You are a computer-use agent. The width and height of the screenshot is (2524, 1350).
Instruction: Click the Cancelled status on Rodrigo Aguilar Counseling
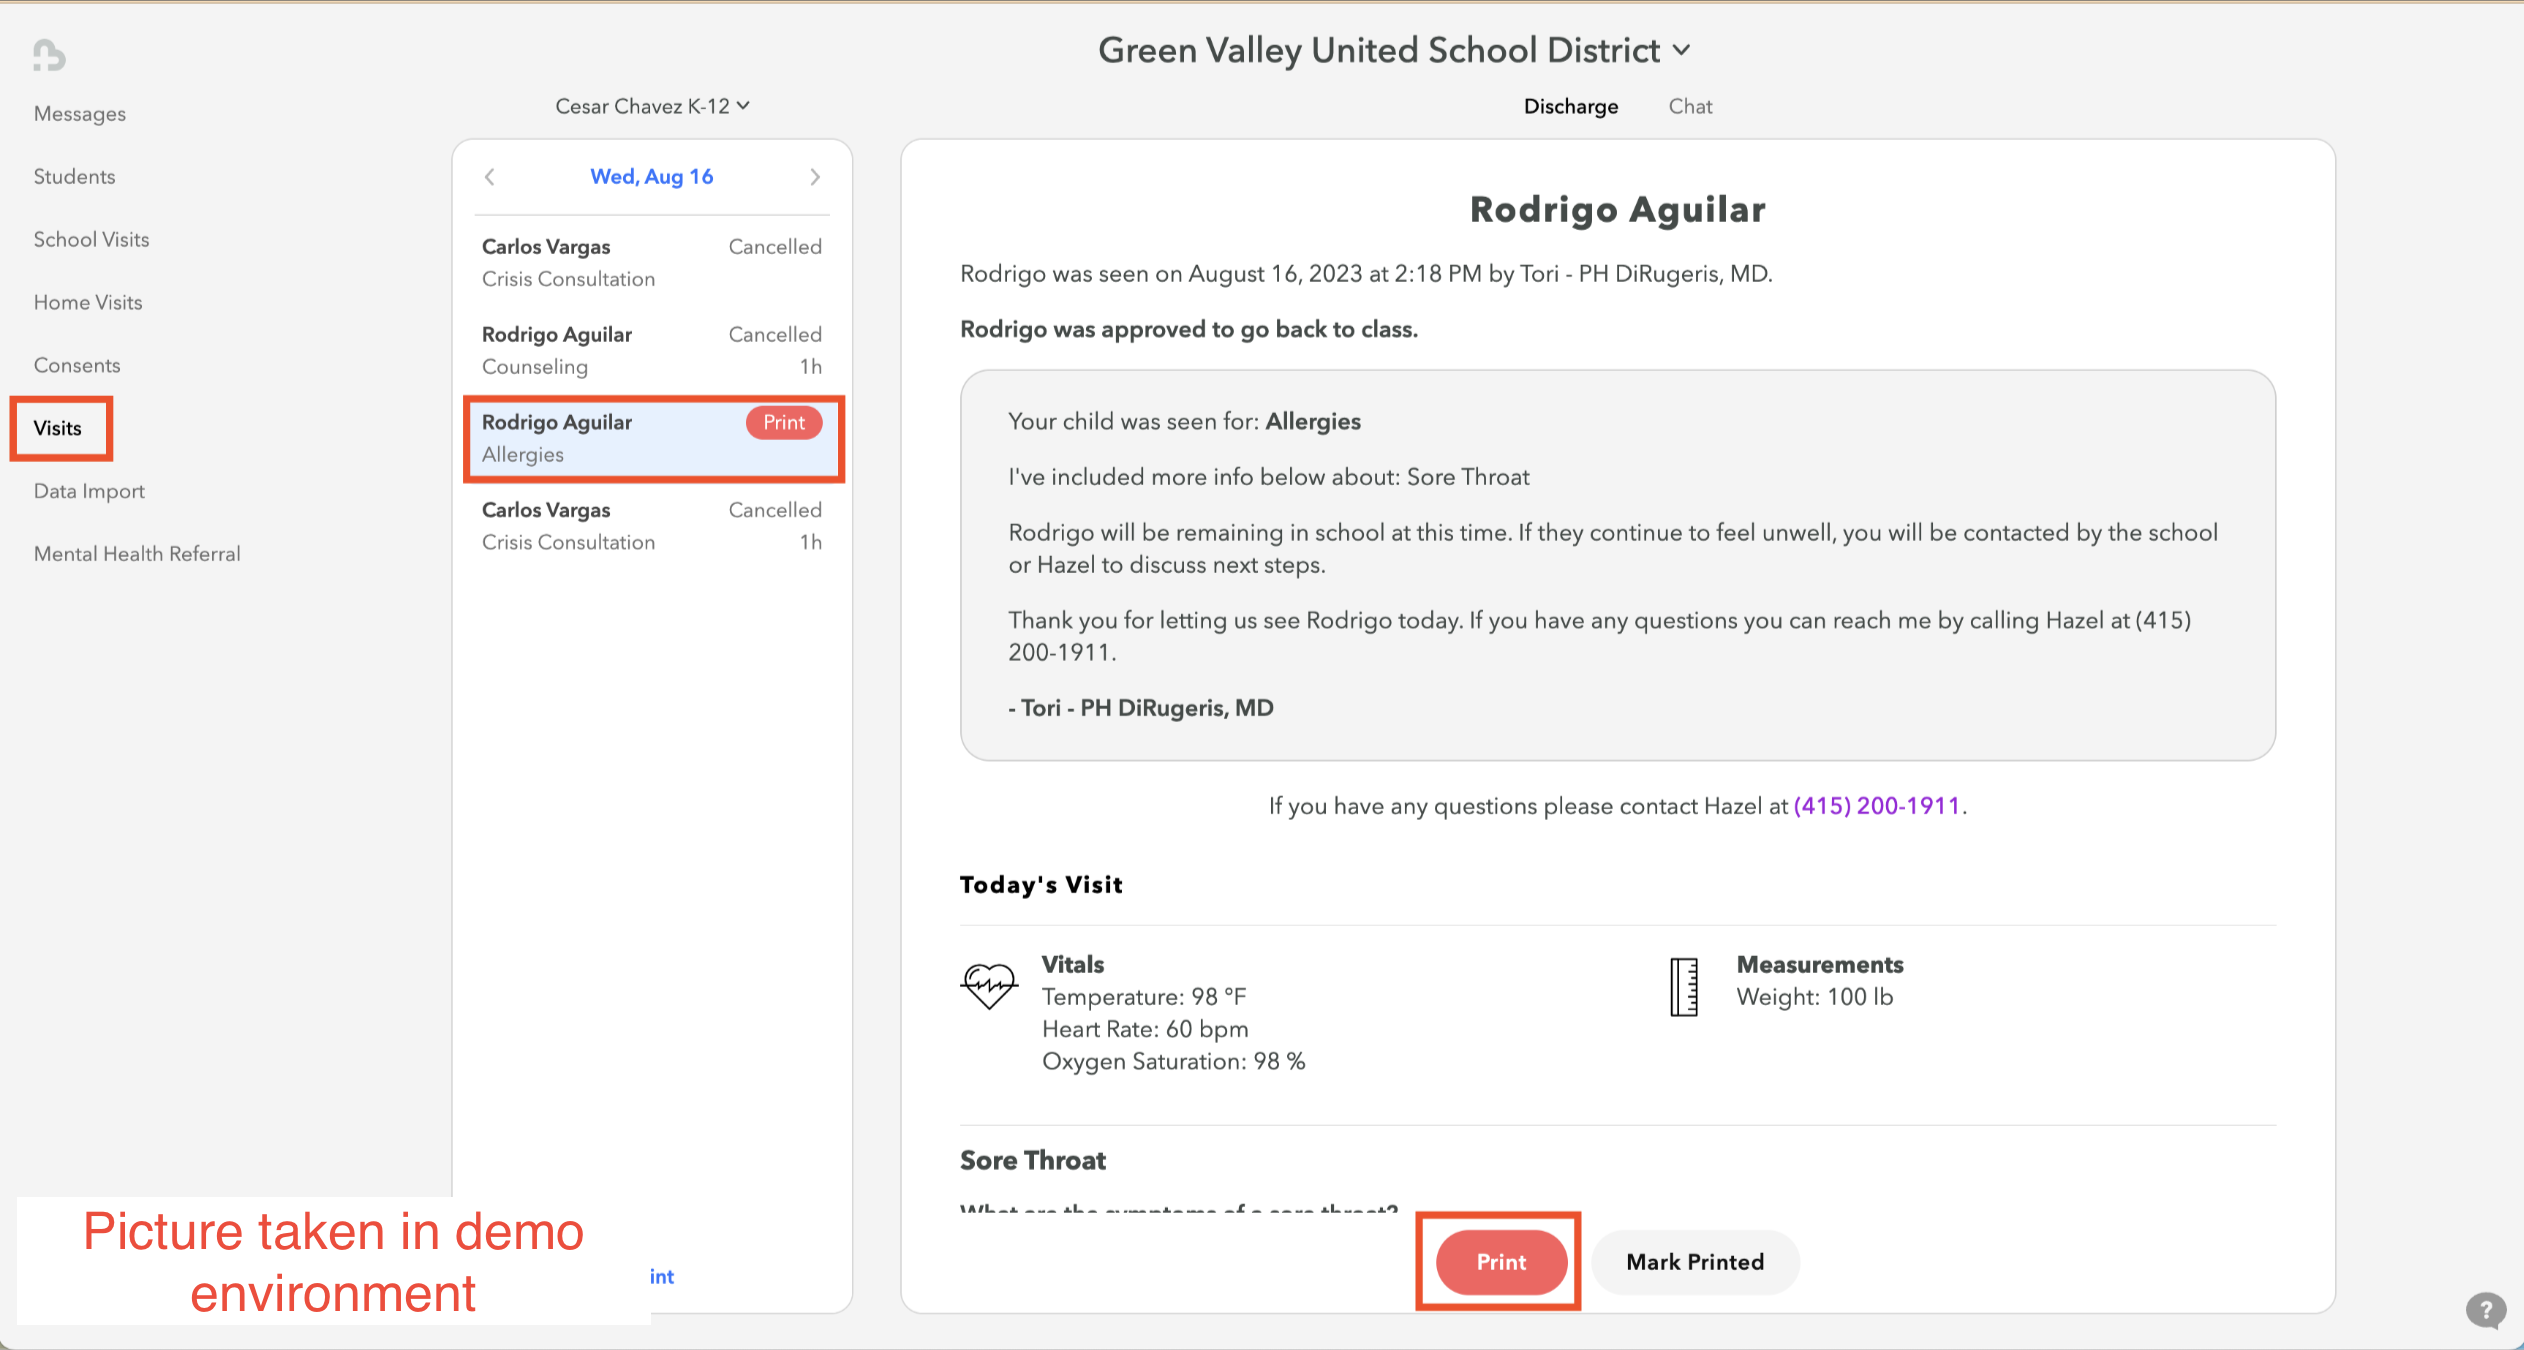775,335
